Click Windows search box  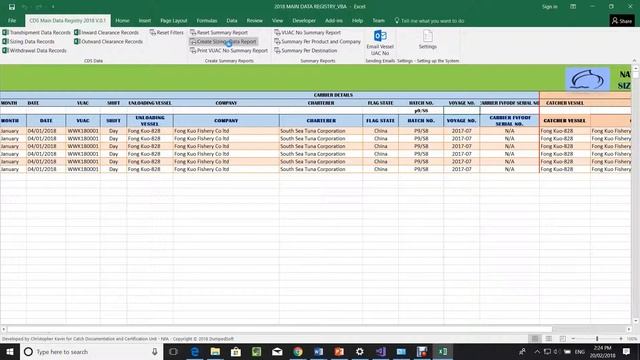coord(91,351)
